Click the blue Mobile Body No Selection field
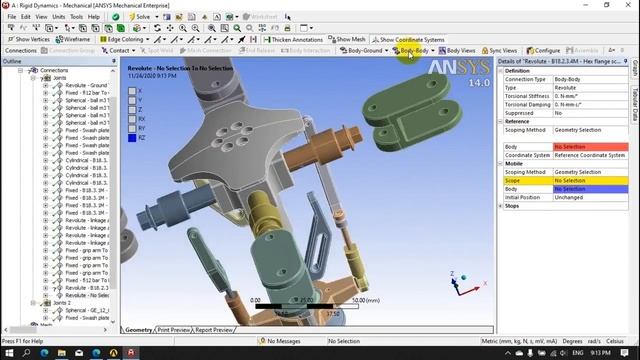 (590, 189)
